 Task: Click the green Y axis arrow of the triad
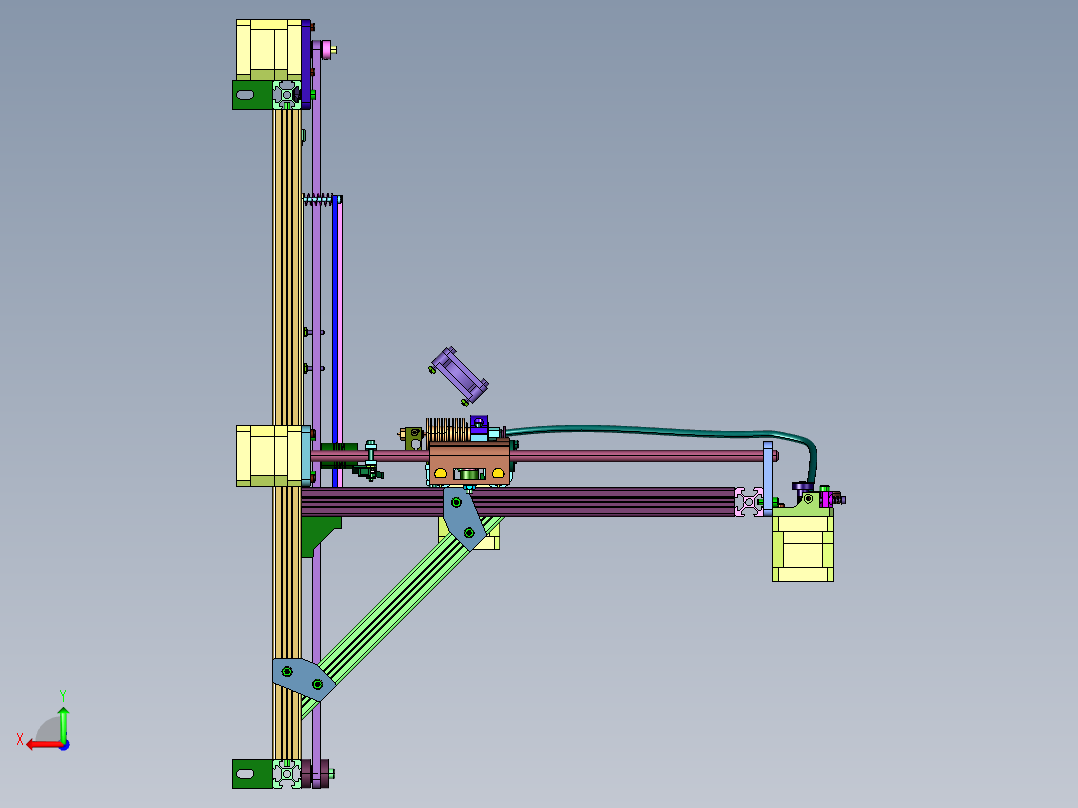click(63, 725)
